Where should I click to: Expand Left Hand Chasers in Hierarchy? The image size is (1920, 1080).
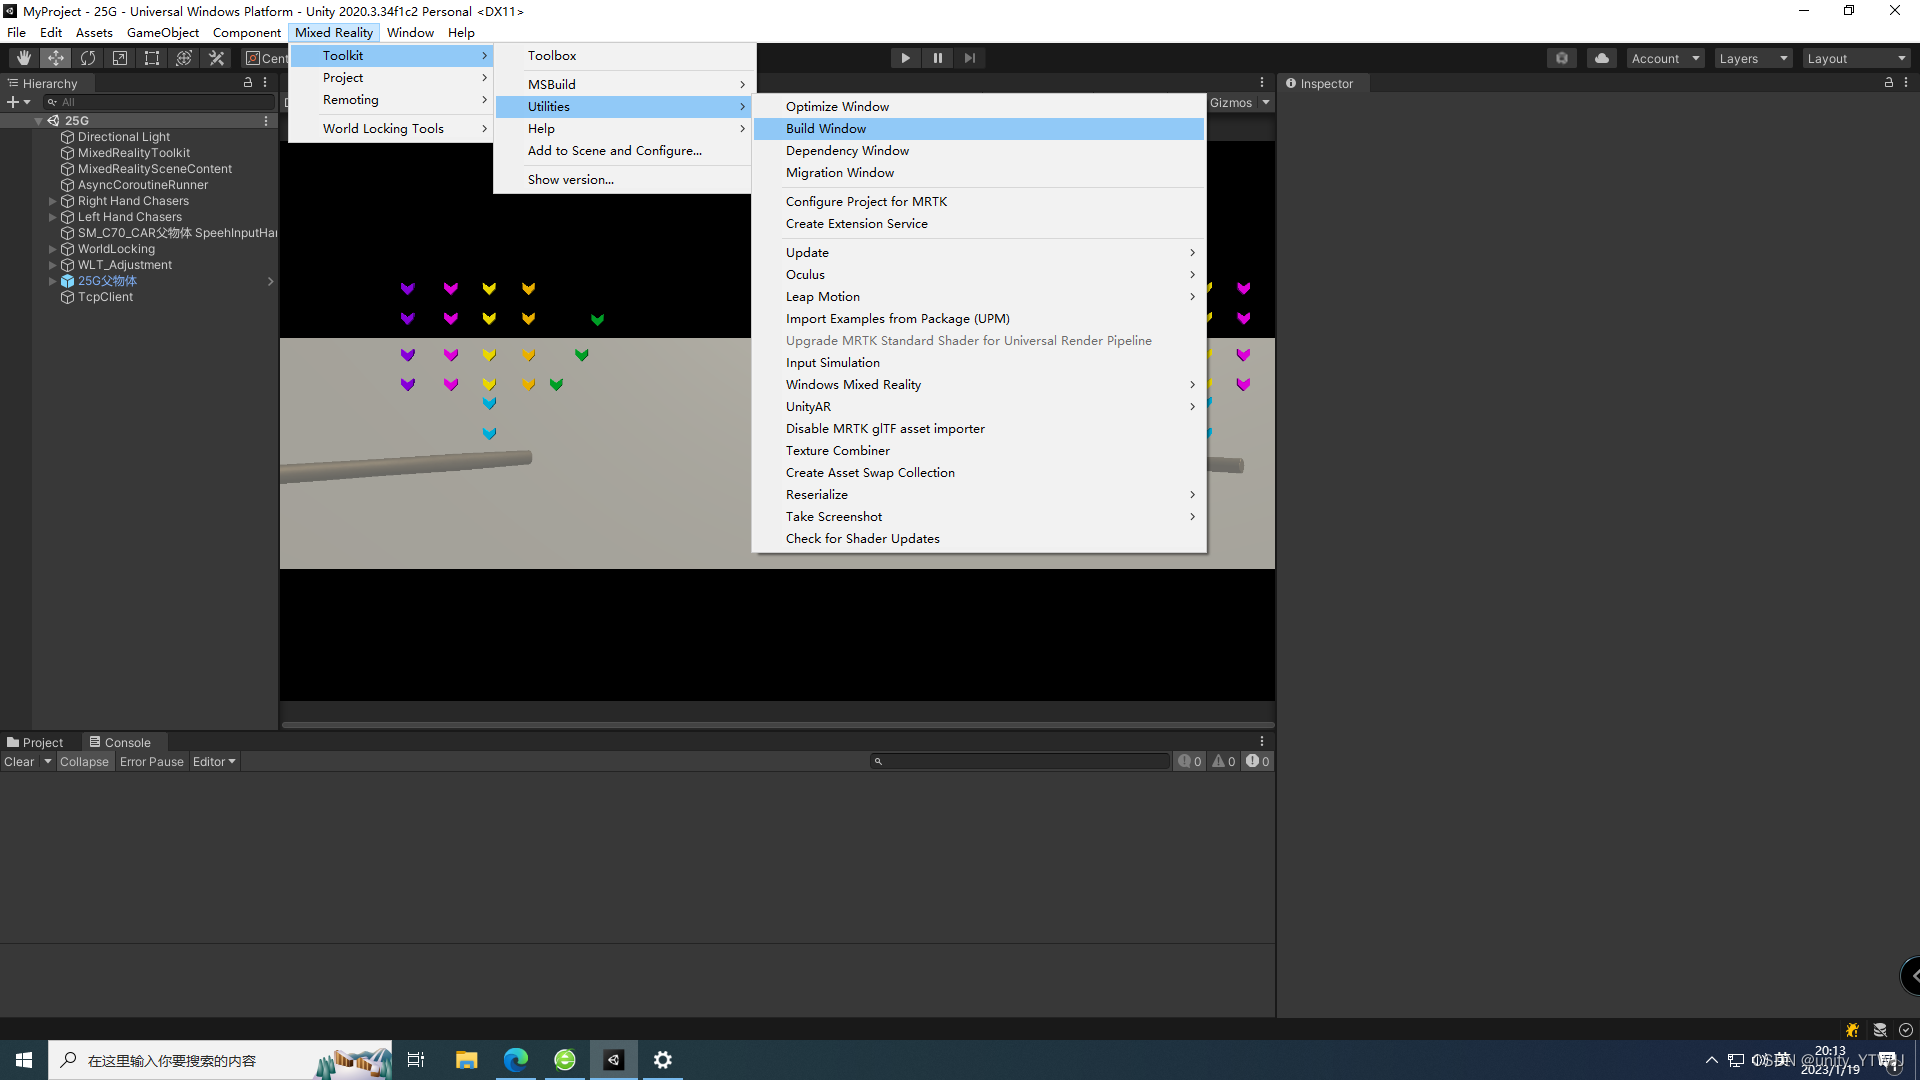(53, 217)
